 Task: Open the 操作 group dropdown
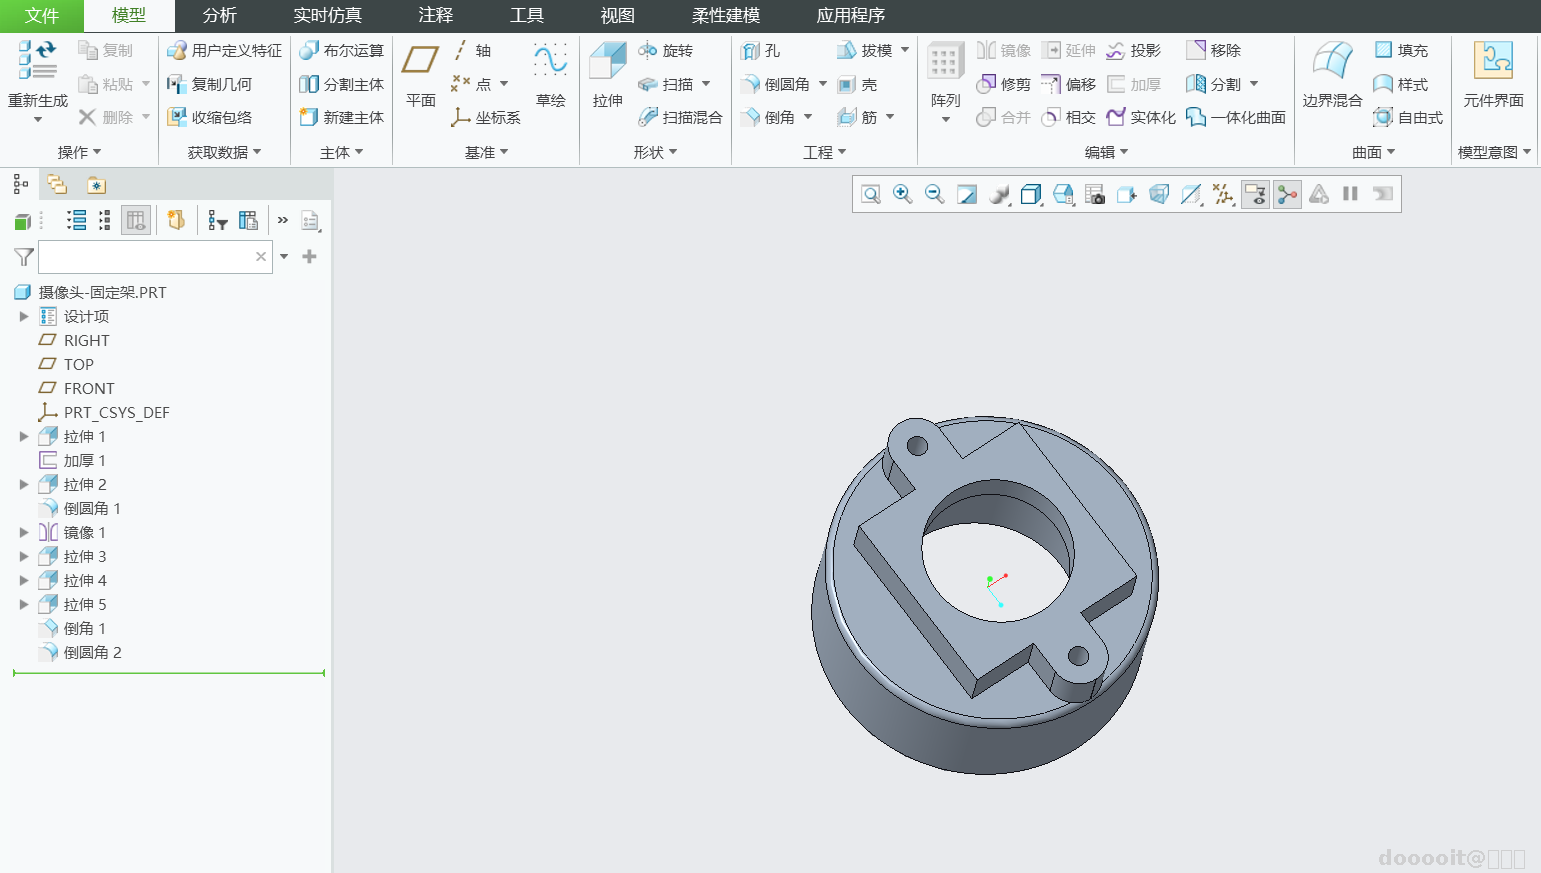pyautogui.click(x=79, y=152)
